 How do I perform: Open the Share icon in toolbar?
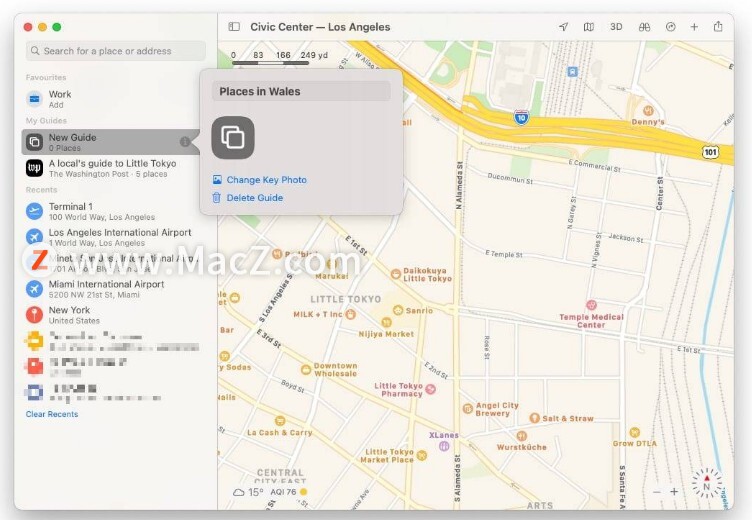pyautogui.click(x=718, y=26)
